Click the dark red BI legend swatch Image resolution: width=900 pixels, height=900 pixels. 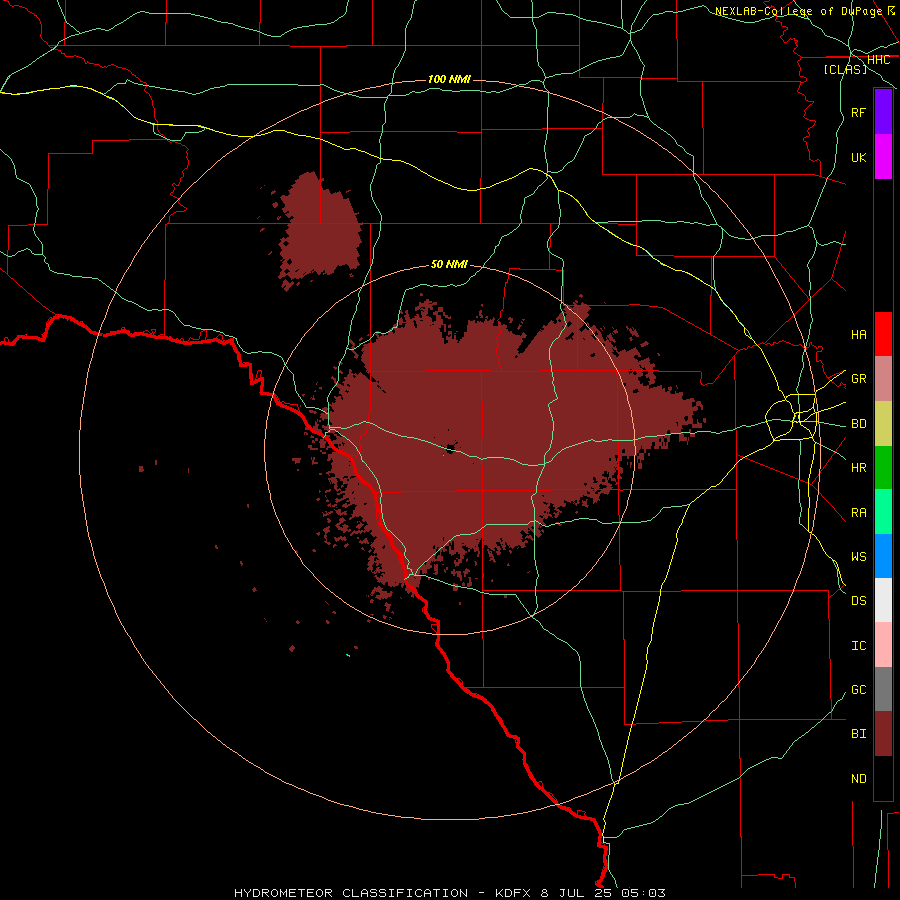tap(883, 734)
